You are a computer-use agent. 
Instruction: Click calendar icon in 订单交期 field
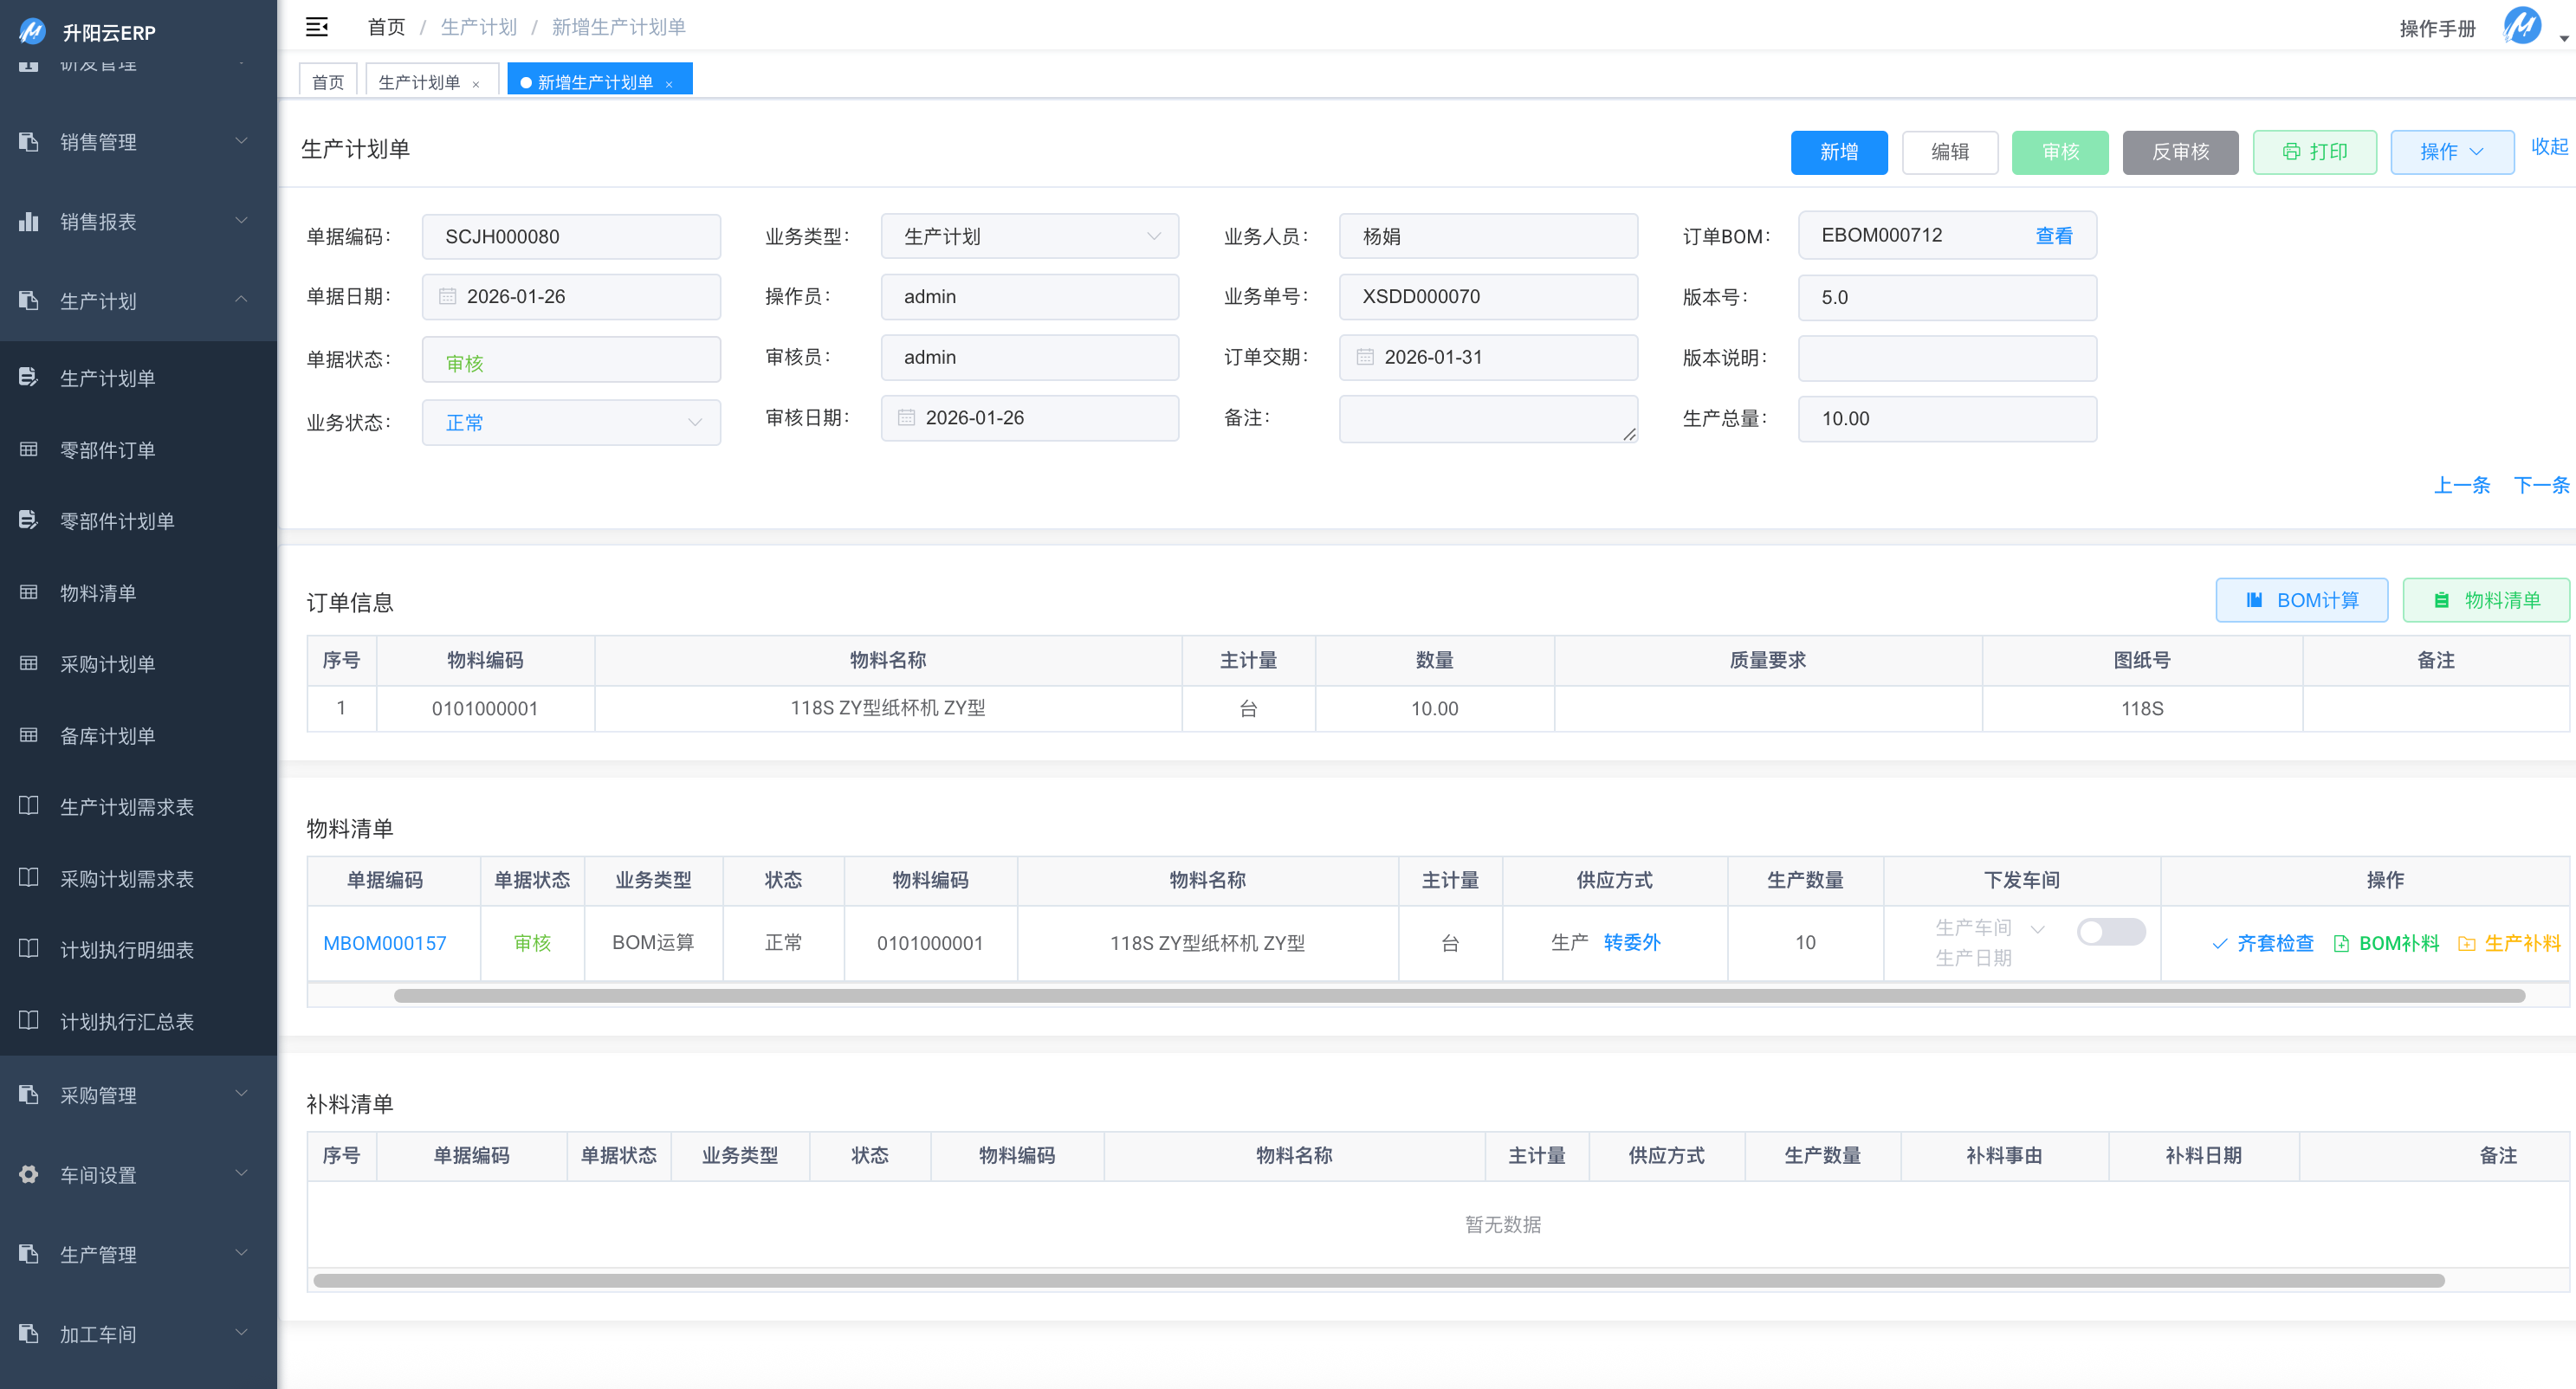point(1365,358)
